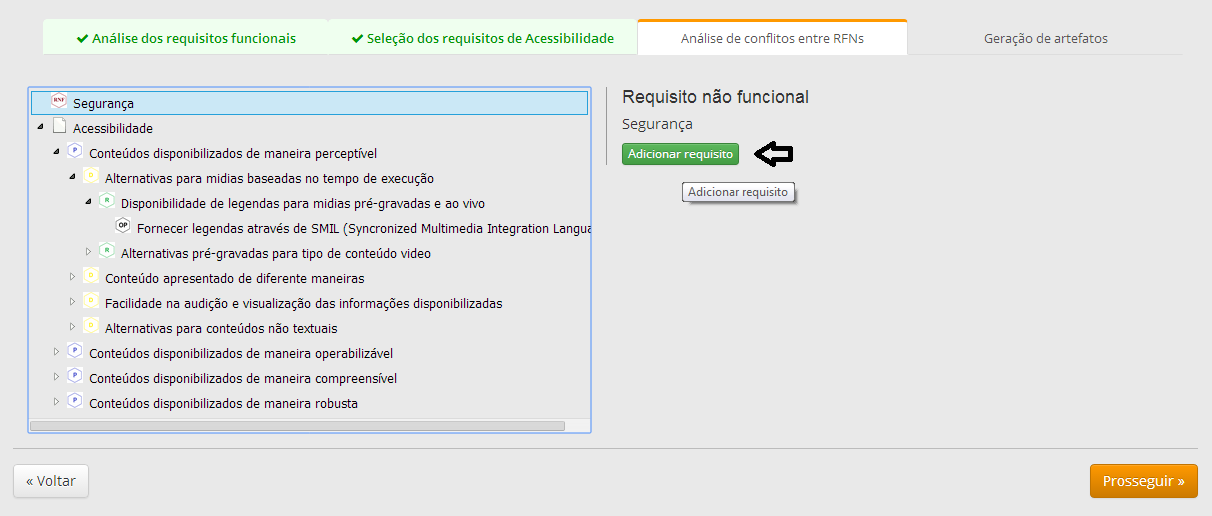Go back with the '« Voltar' button

point(51,481)
